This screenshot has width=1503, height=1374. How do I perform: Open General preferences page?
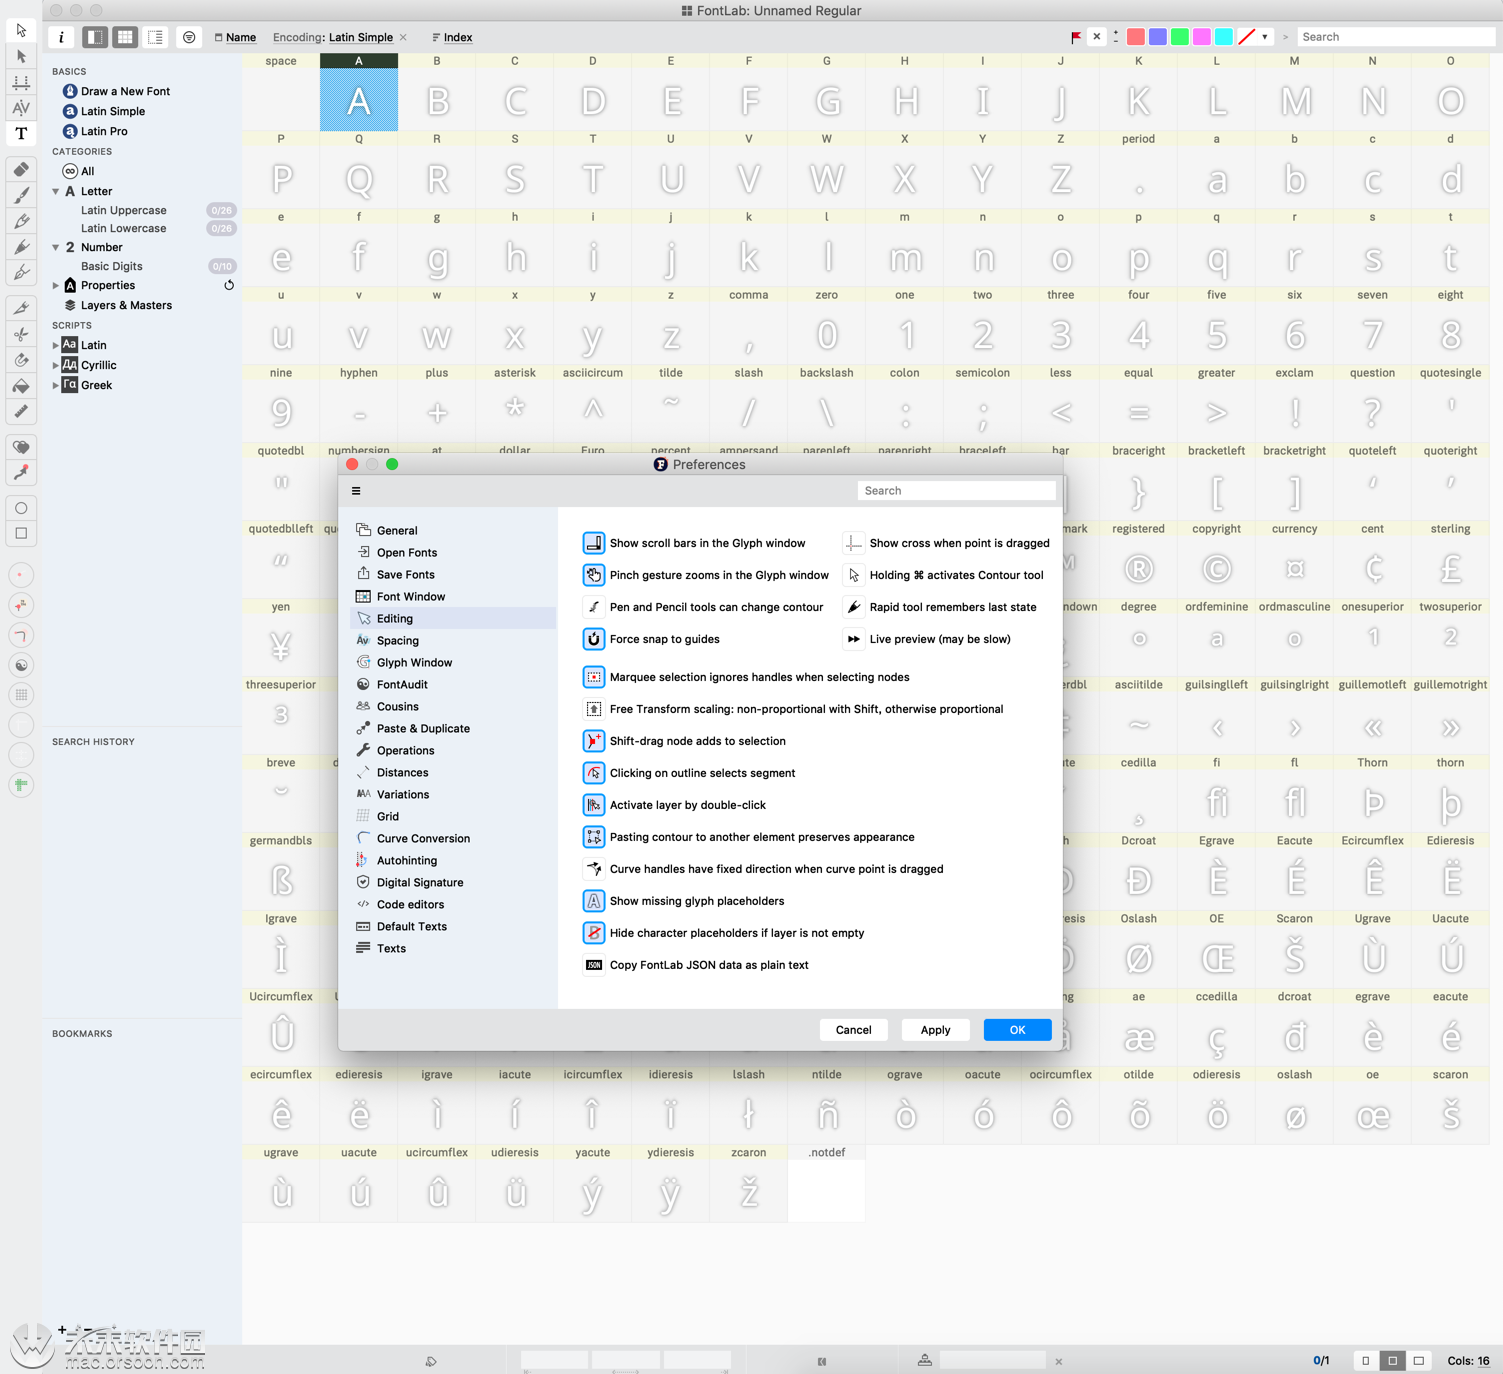tap(397, 530)
